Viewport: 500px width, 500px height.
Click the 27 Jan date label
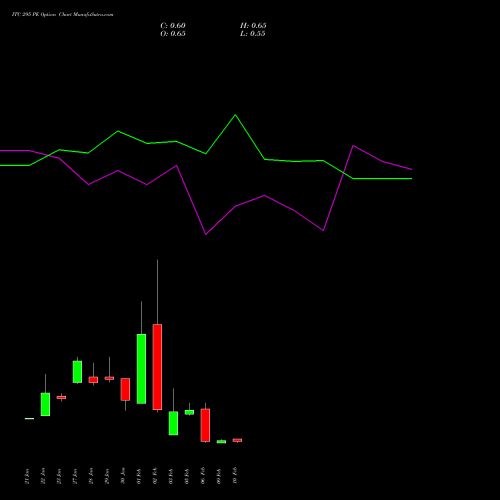coord(75,476)
